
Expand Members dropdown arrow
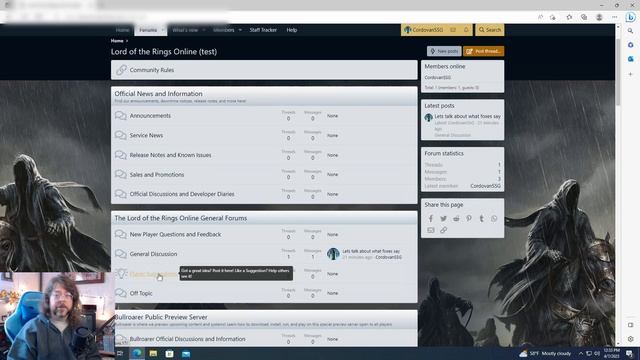[240, 30]
